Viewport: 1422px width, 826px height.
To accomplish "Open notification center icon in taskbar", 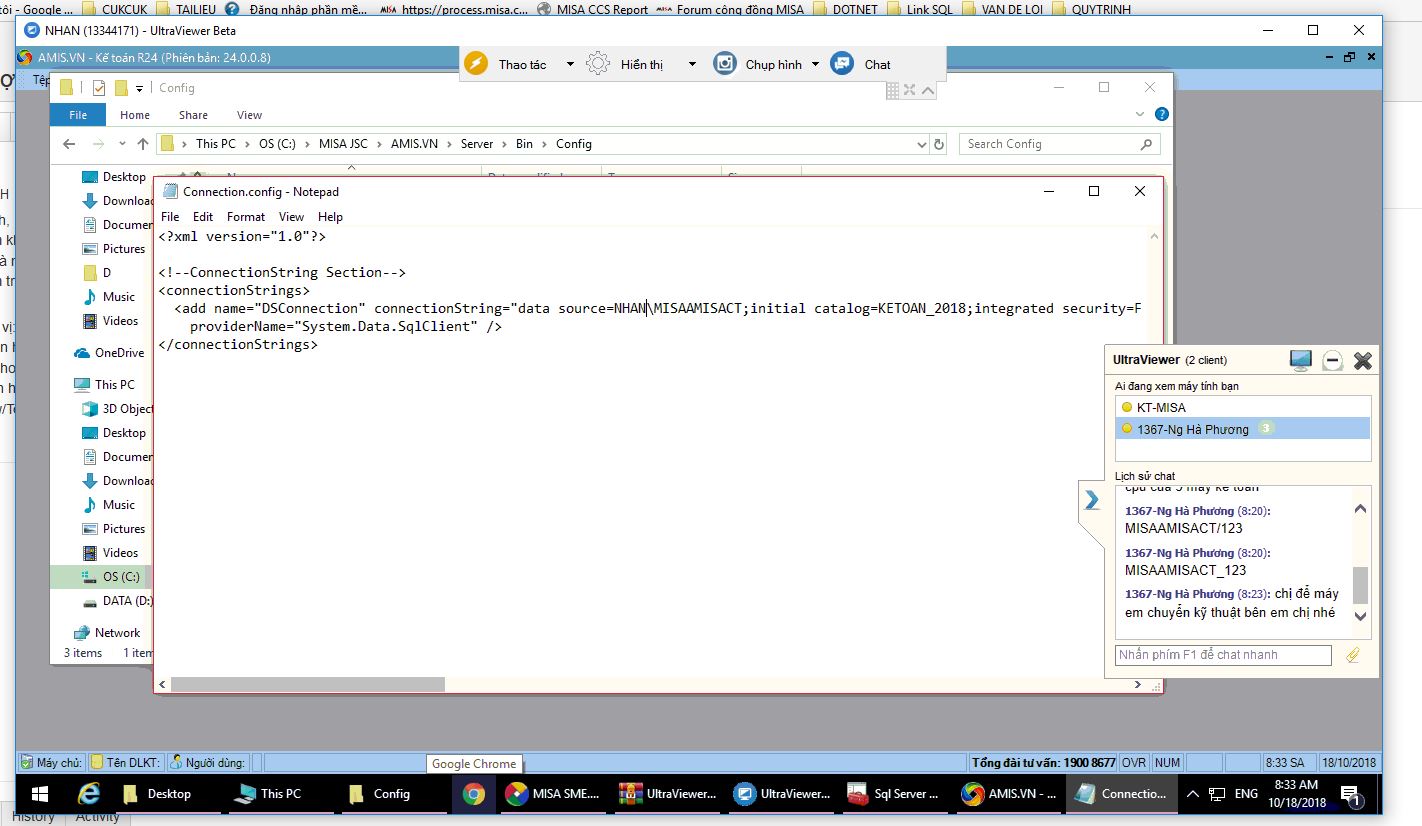I will [x=1353, y=796].
